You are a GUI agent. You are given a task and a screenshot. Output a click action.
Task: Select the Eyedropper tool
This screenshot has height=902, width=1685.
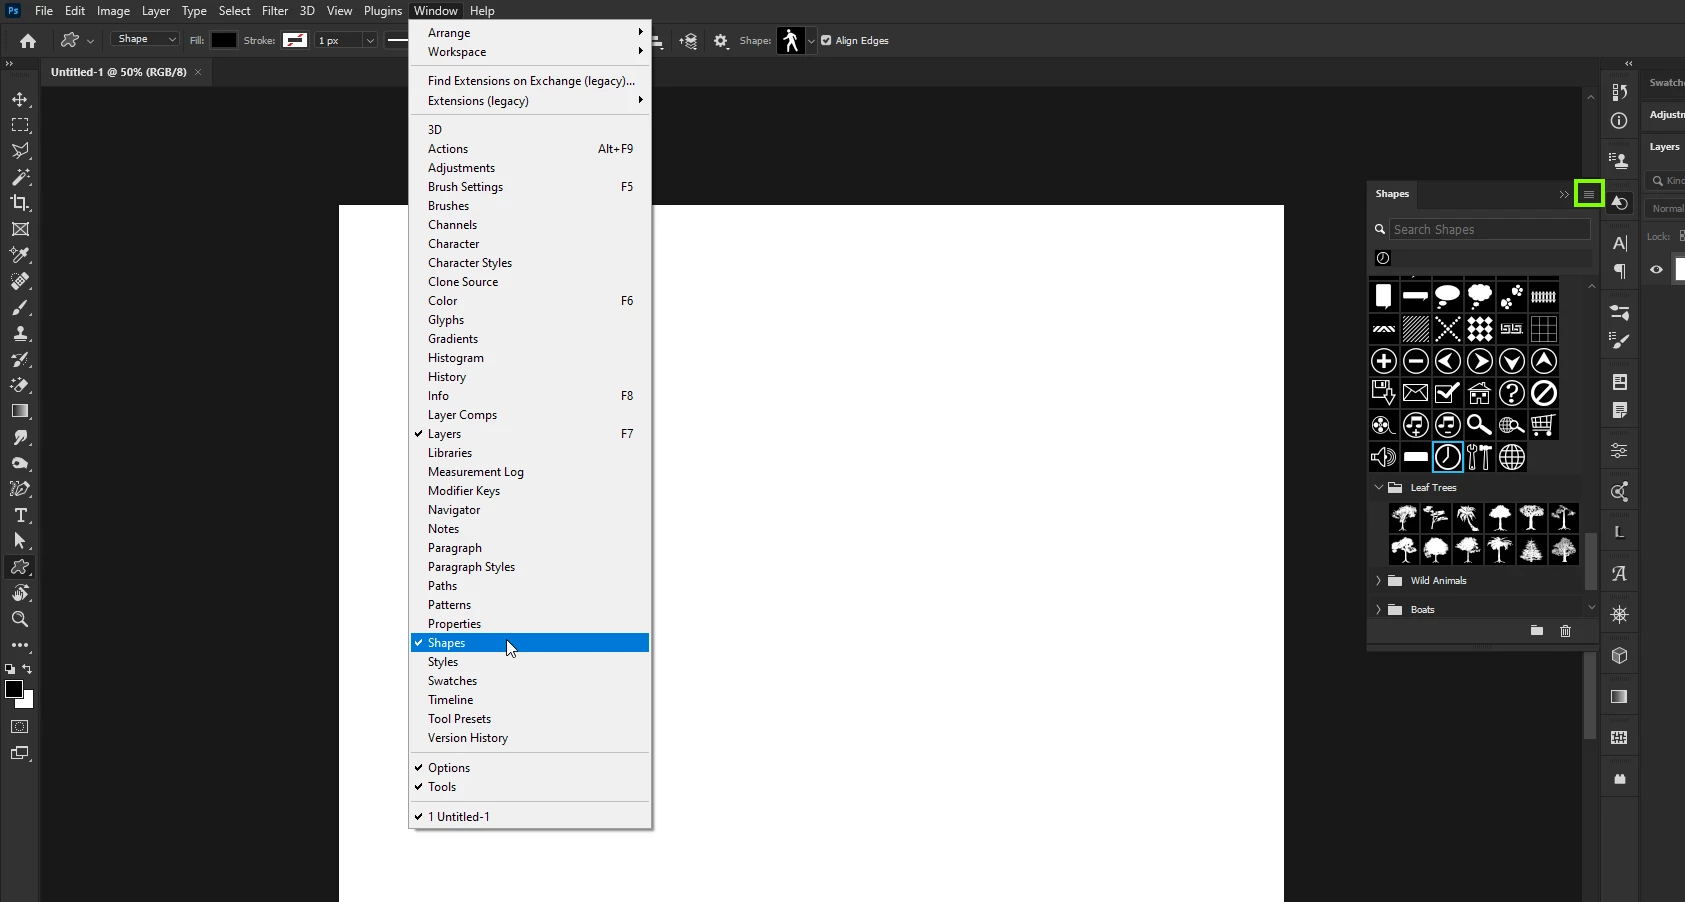tap(20, 255)
